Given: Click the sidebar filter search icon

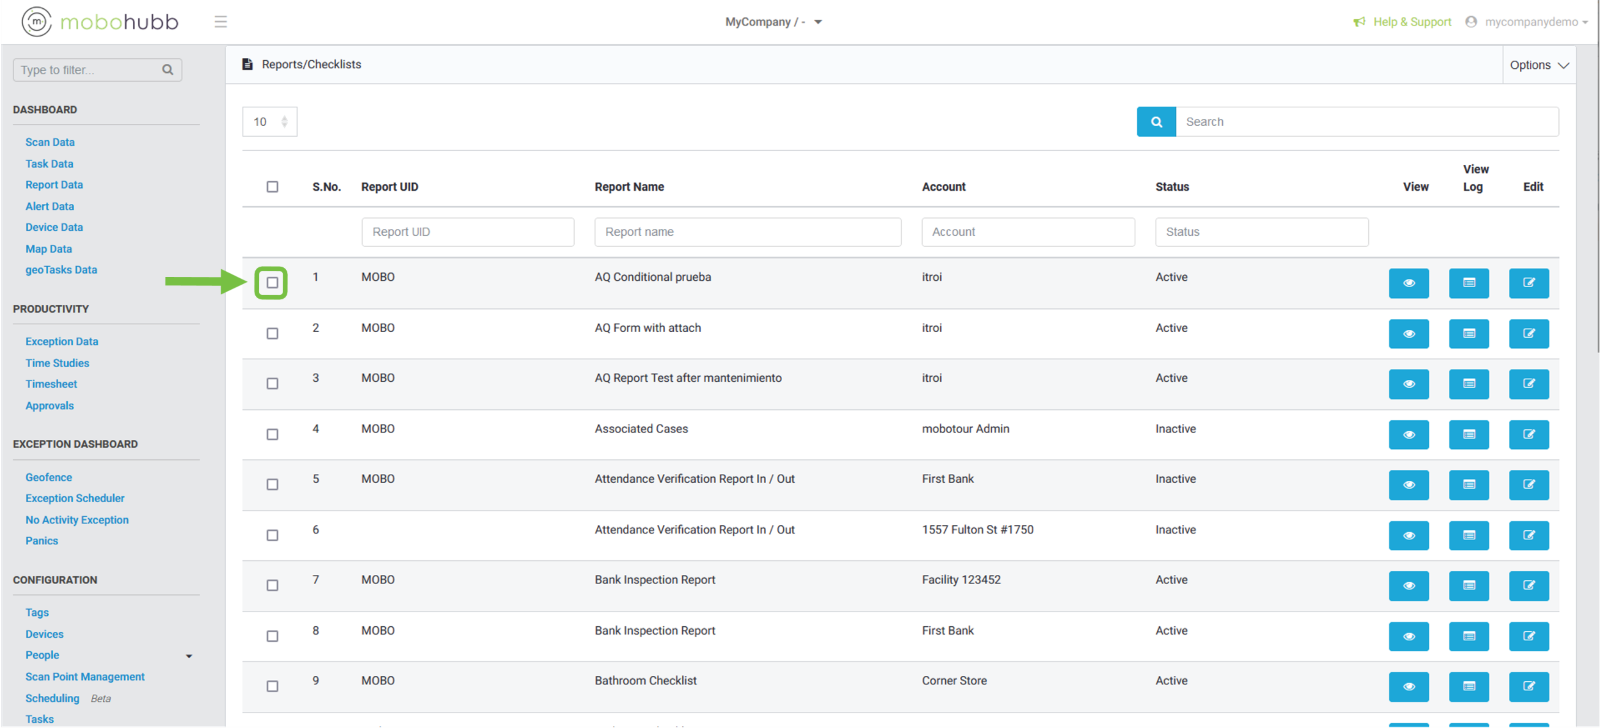Looking at the screenshot, I should (x=168, y=70).
